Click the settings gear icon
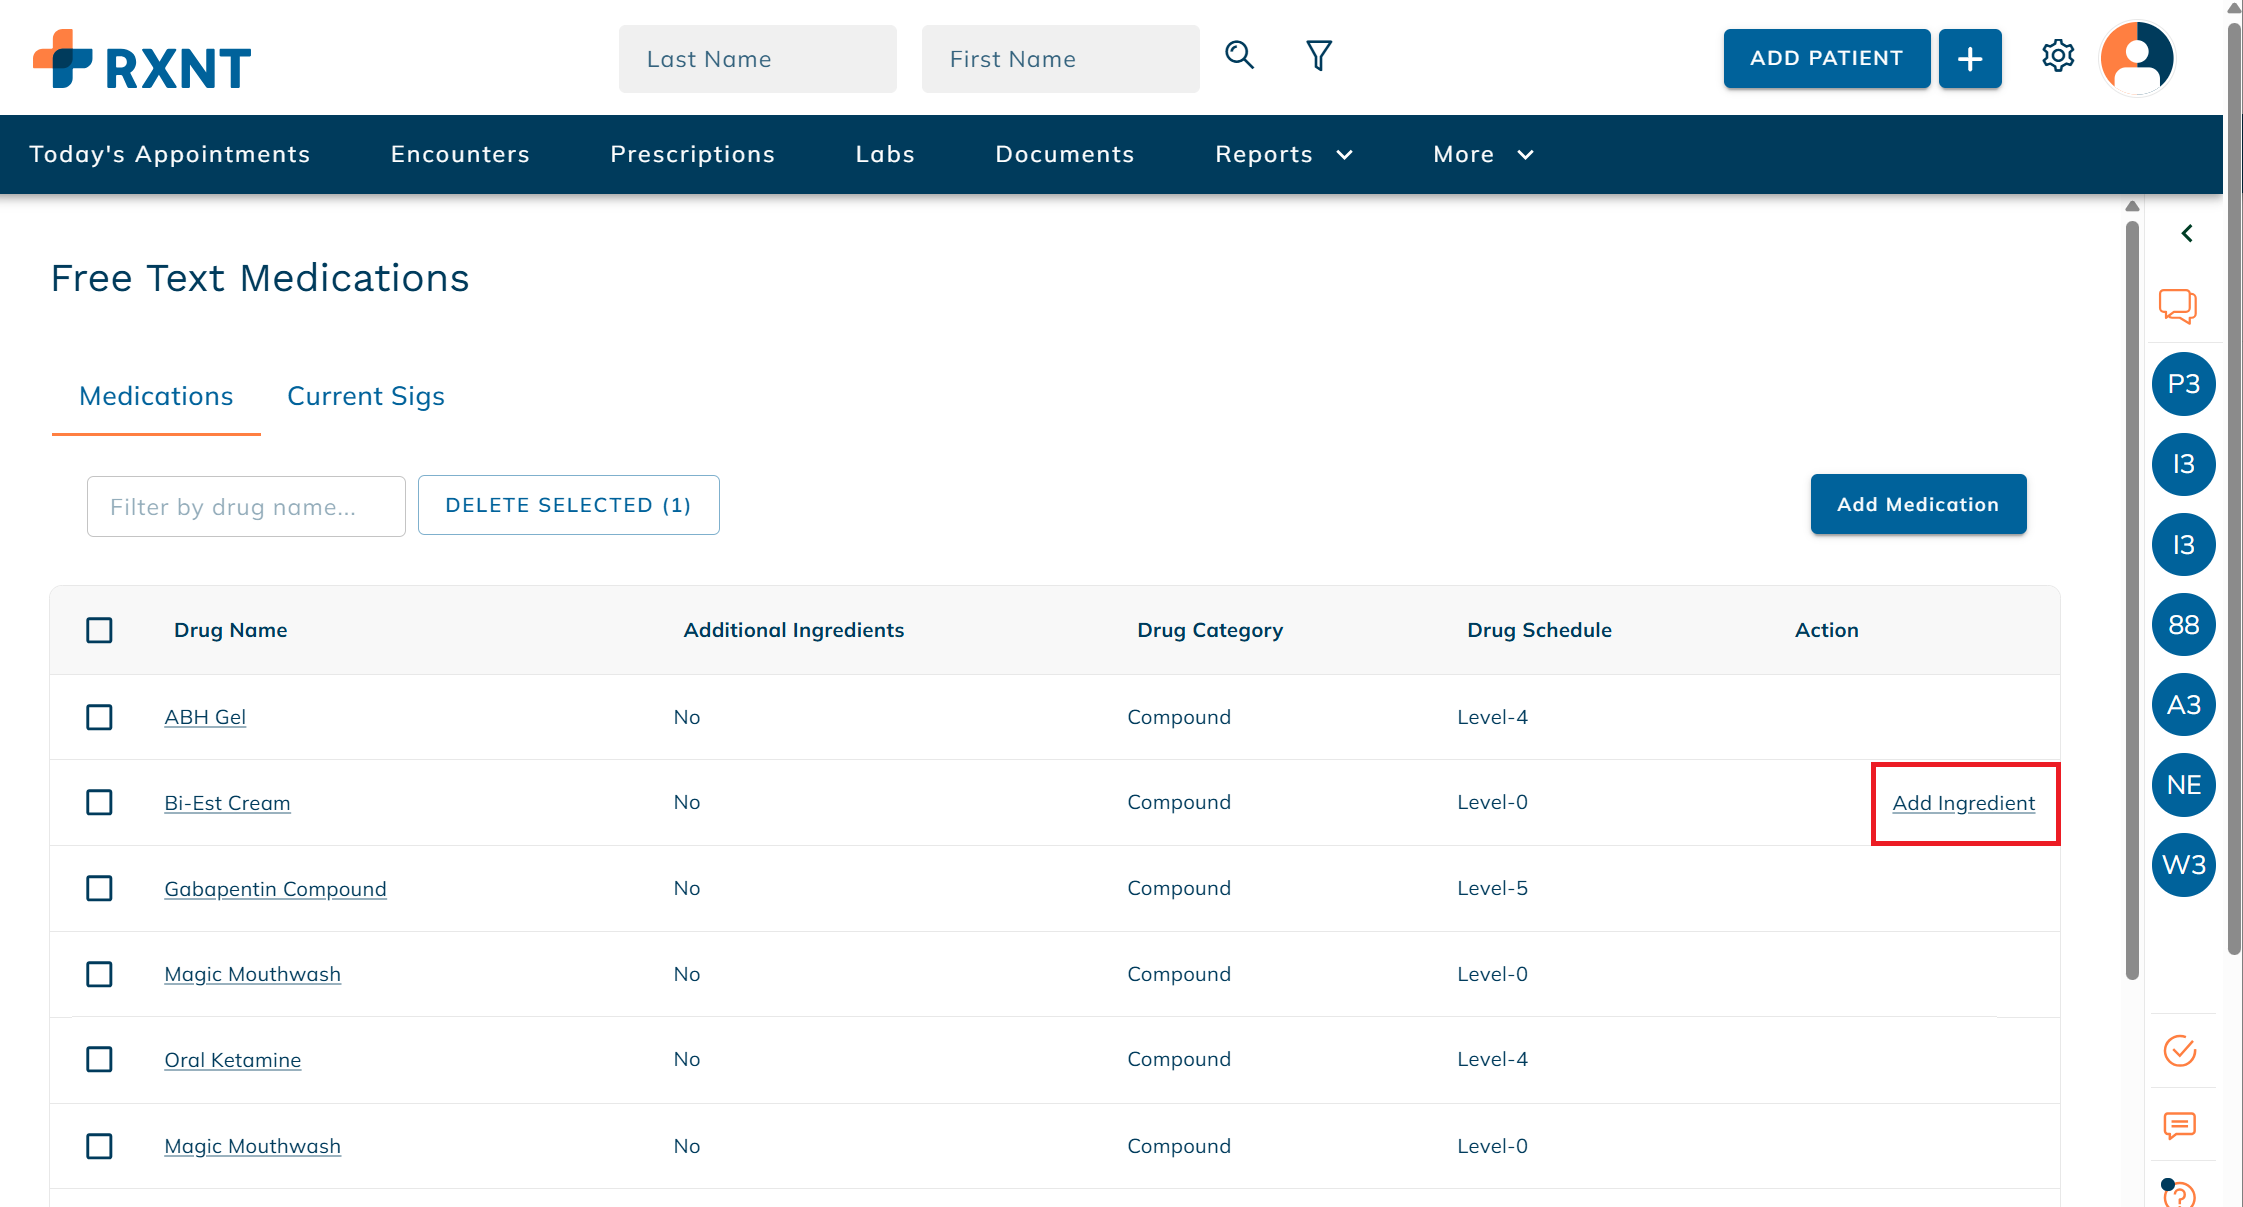The image size is (2243, 1207). (2058, 56)
